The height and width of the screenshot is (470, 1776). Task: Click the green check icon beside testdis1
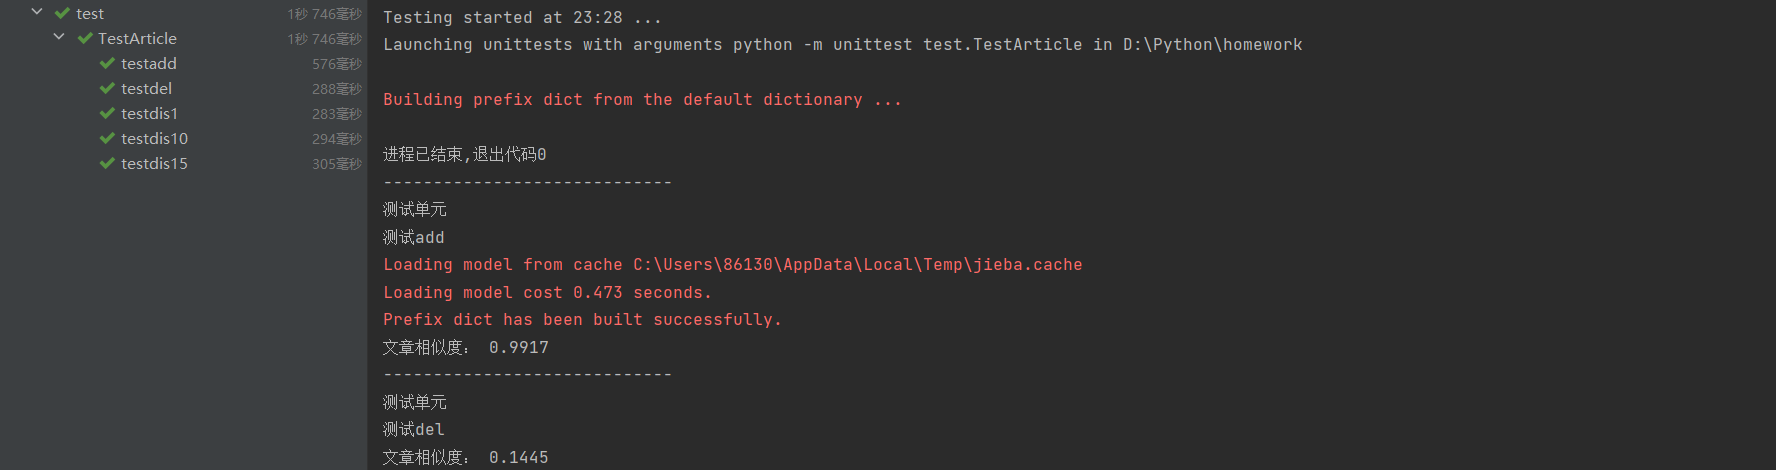pos(107,114)
